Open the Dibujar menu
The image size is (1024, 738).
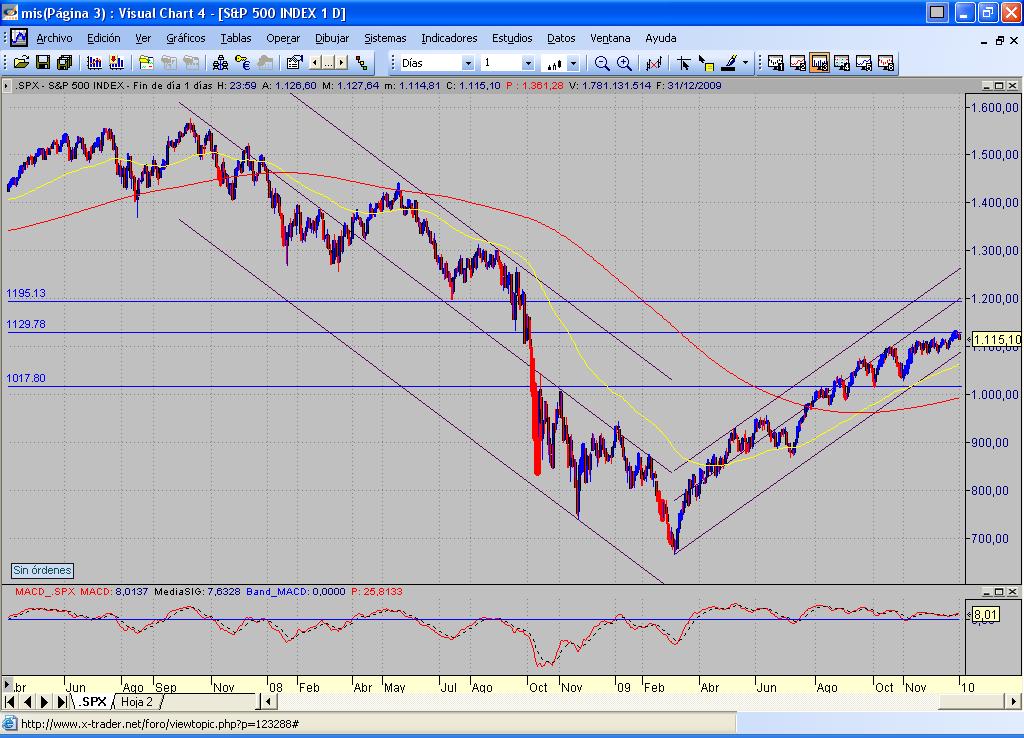(x=332, y=38)
